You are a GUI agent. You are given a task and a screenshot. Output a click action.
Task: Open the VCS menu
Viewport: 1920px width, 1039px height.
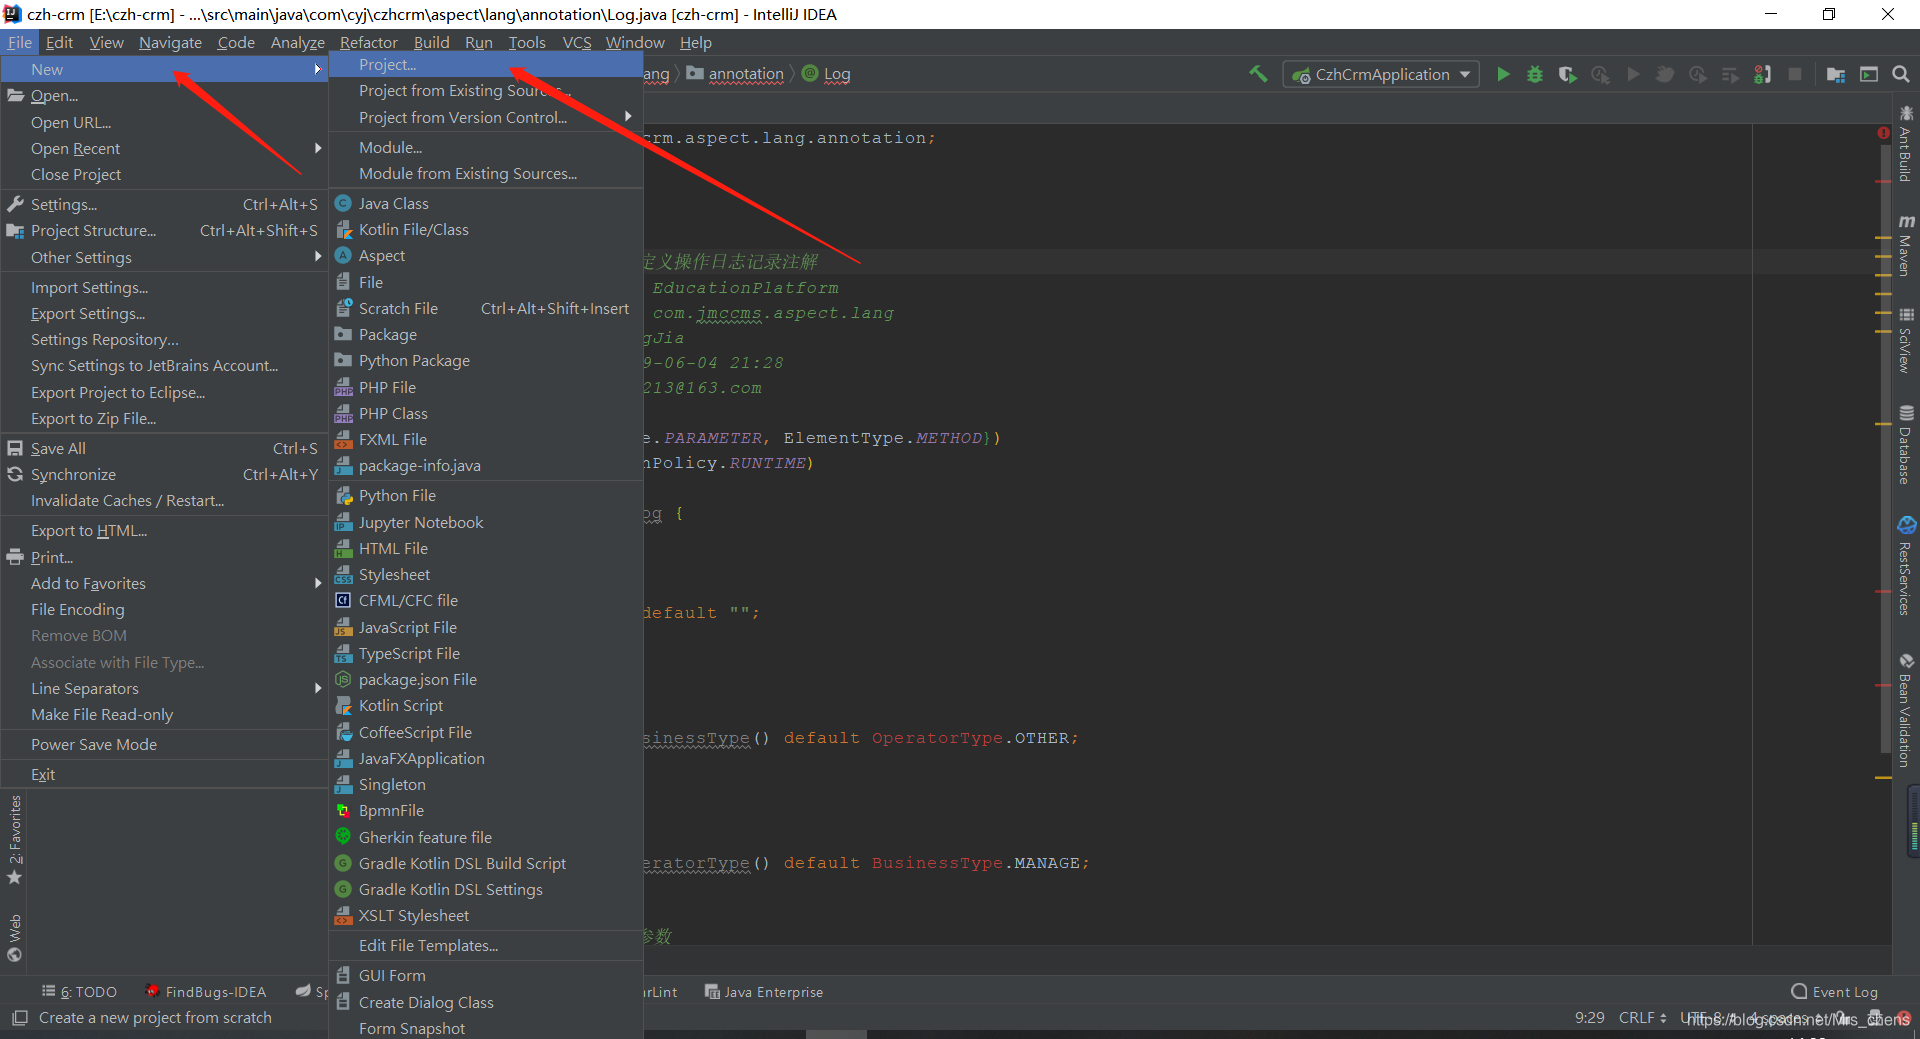click(576, 42)
